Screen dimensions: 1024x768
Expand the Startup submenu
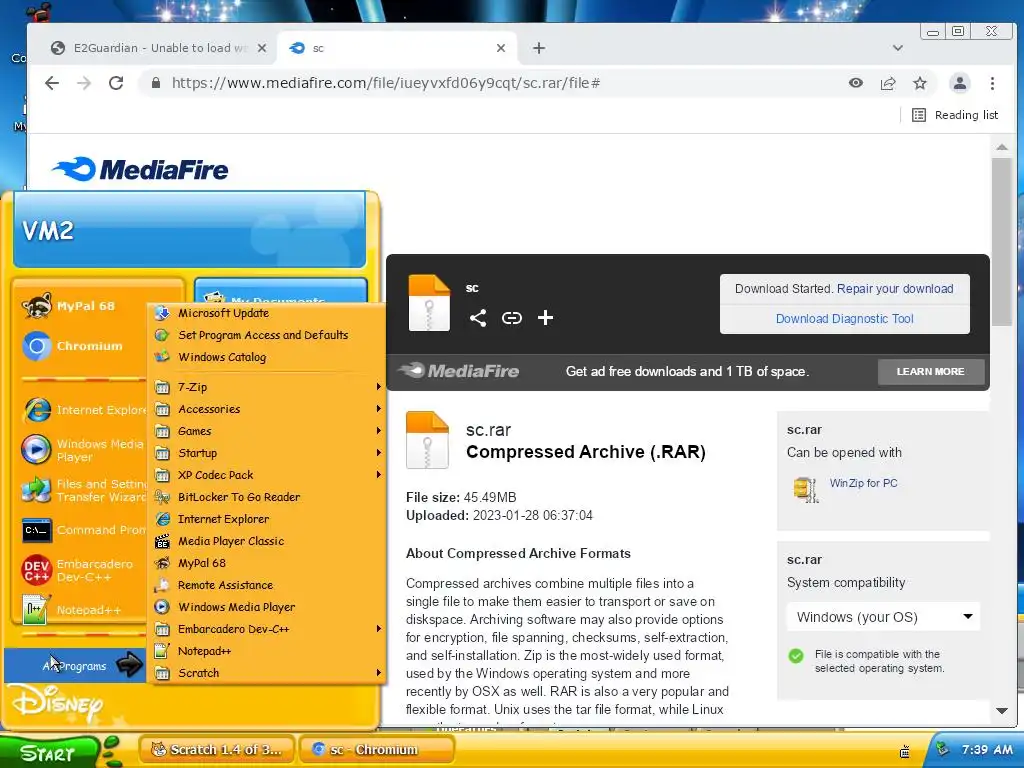pyautogui.click(x=268, y=453)
